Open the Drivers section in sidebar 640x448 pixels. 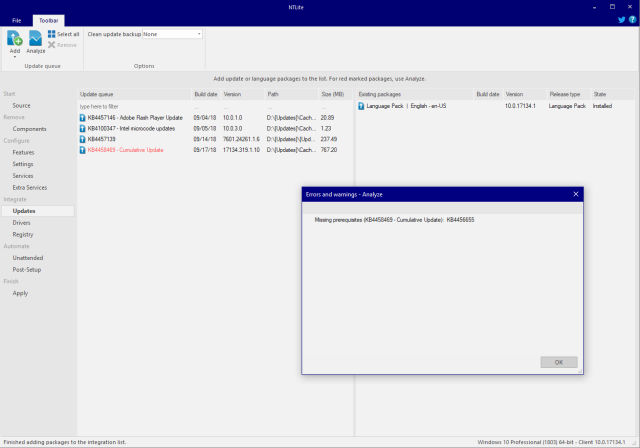tap(22, 222)
